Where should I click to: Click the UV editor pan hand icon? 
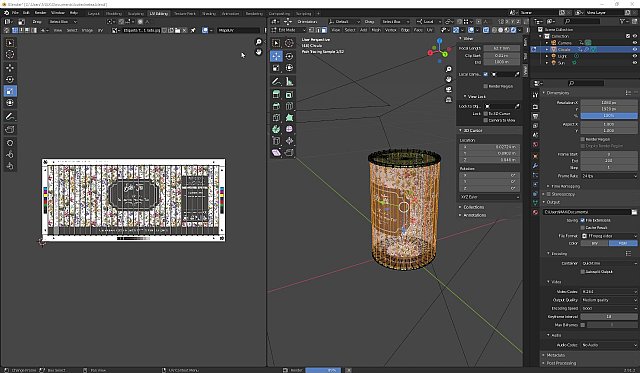click(258, 52)
